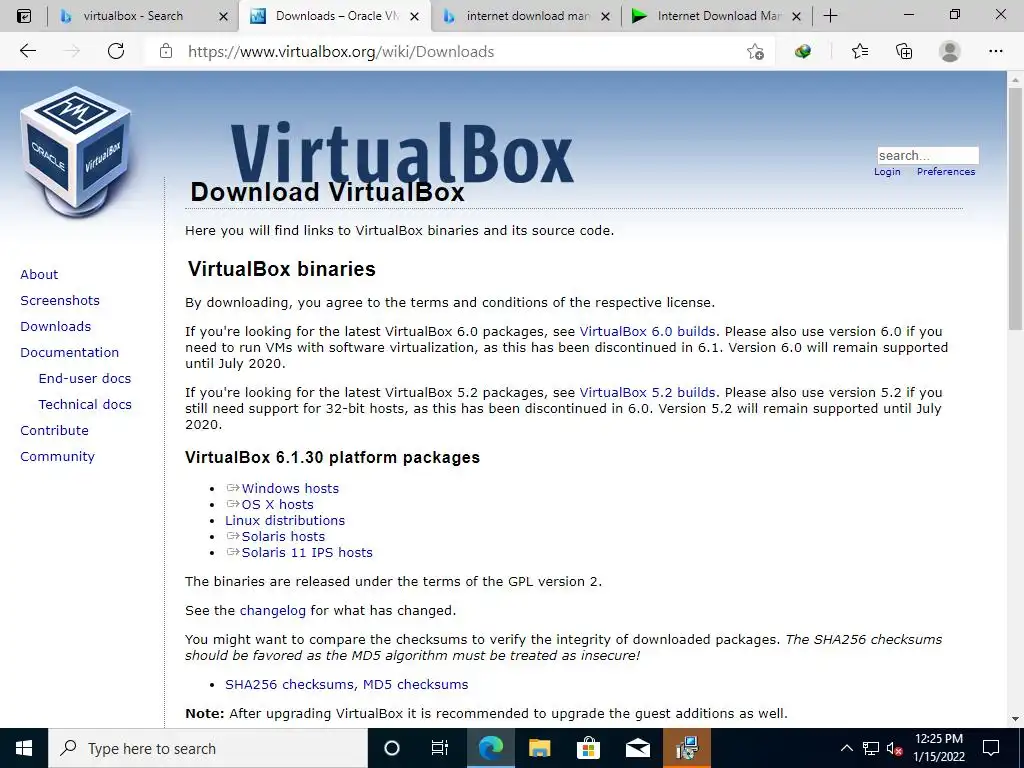The height and width of the screenshot is (768, 1024).
Task: Follow the VirtualBox 5.2 builds link
Action: coord(647,392)
